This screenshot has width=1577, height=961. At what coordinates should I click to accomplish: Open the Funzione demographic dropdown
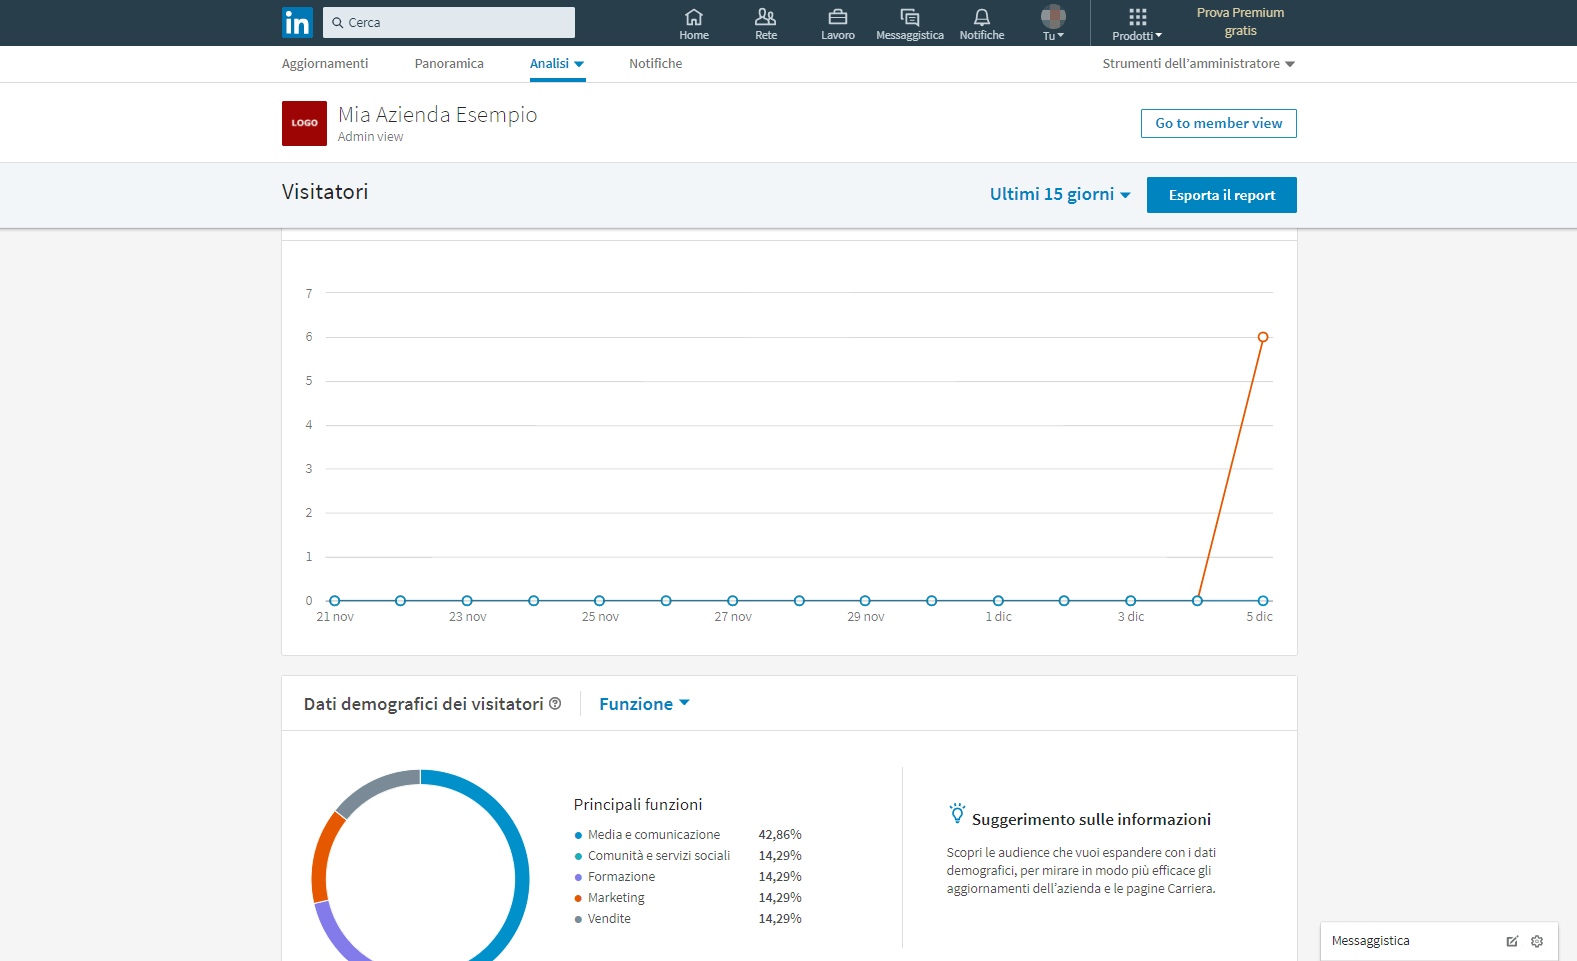tap(644, 704)
